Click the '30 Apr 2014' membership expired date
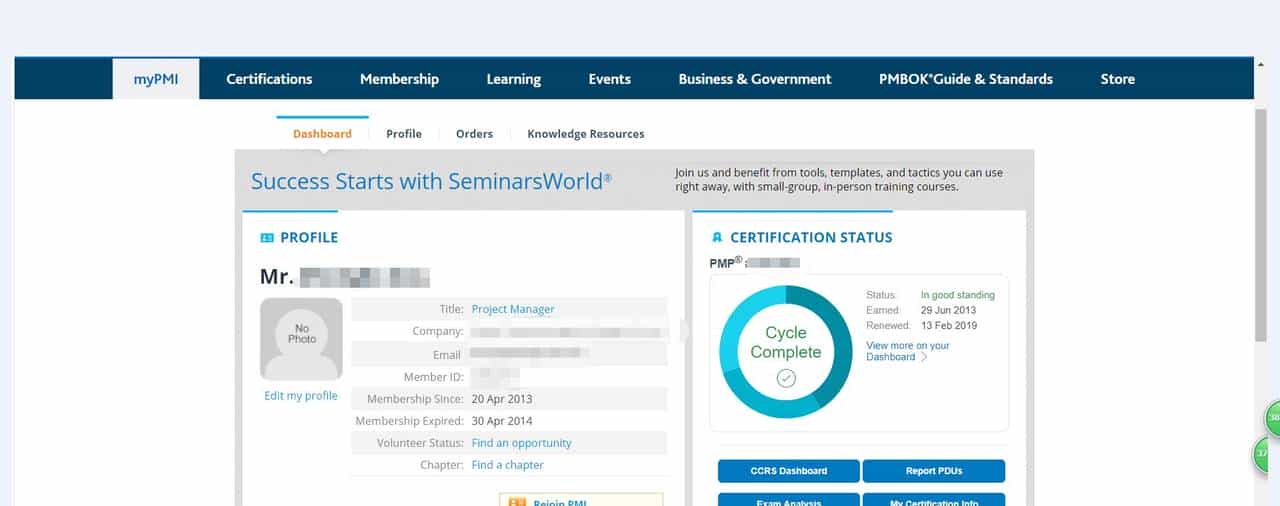Image resolution: width=1280 pixels, height=506 pixels. (502, 421)
